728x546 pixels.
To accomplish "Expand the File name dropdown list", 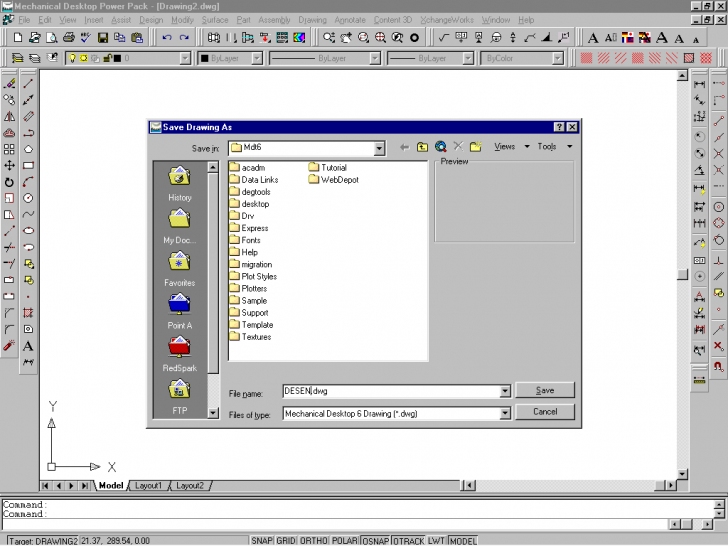I will pos(505,391).
